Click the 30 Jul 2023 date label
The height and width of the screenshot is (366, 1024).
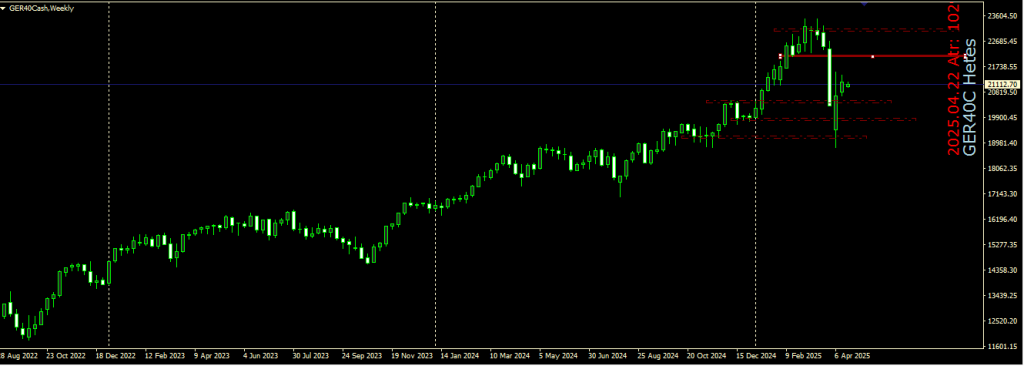(x=310, y=356)
